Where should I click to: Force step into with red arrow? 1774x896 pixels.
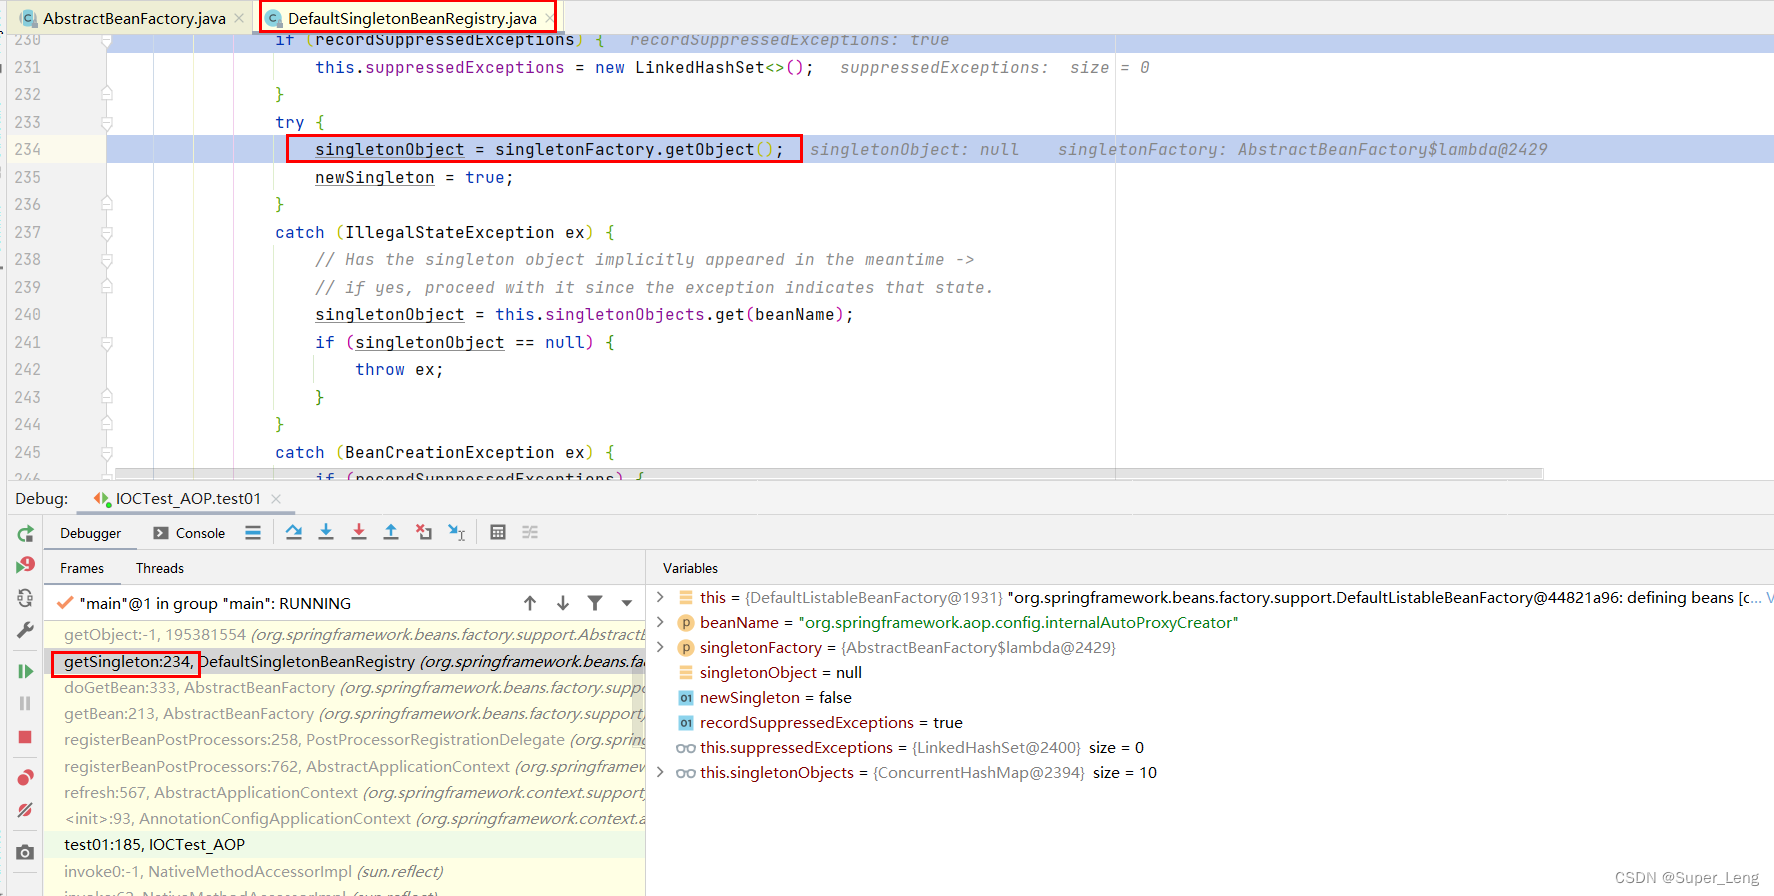coord(359,532)
